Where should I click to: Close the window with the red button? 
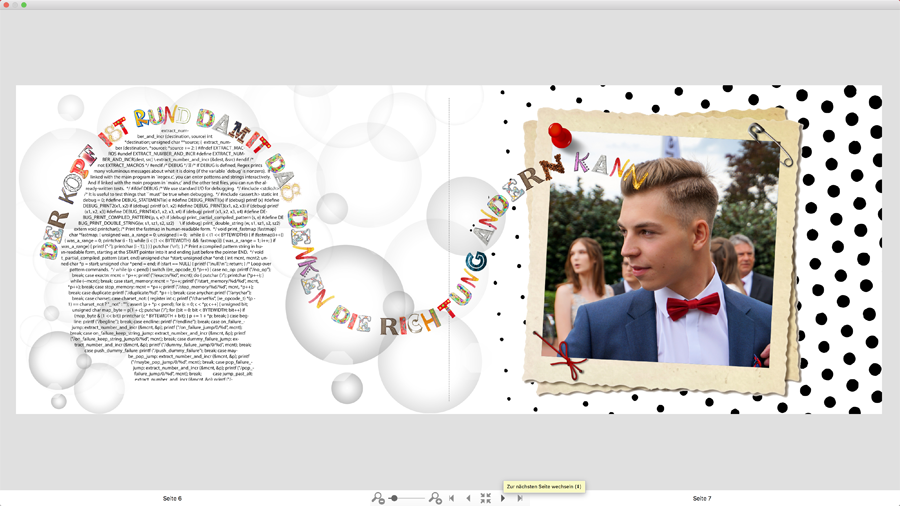[x=6, y=5]
